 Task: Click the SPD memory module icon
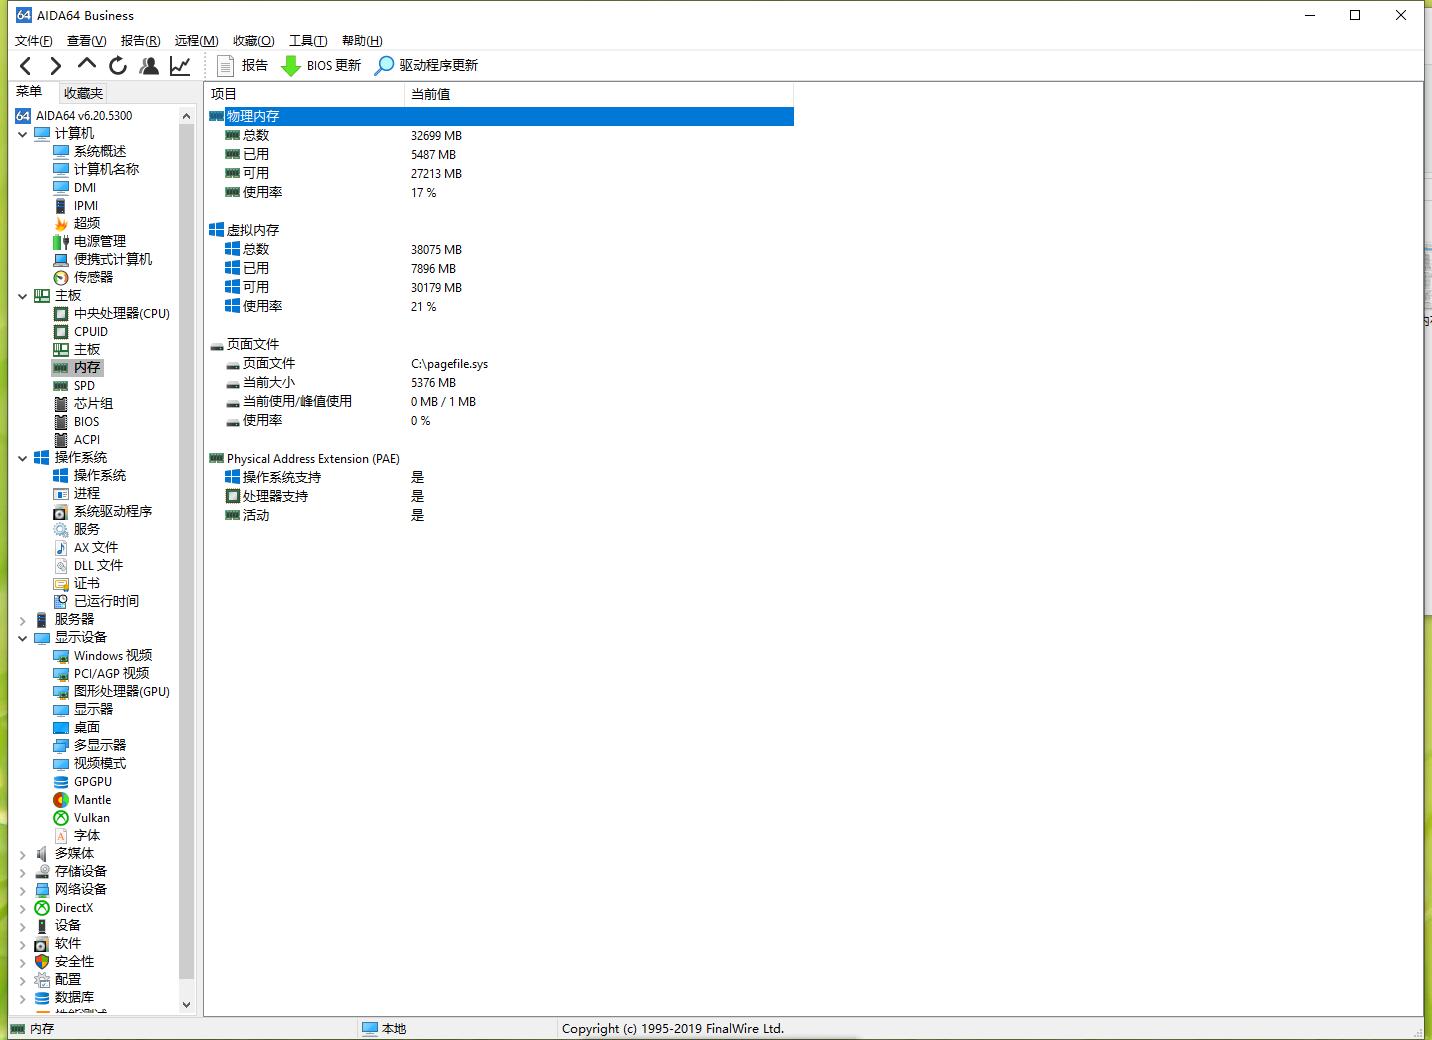point(61,385)
